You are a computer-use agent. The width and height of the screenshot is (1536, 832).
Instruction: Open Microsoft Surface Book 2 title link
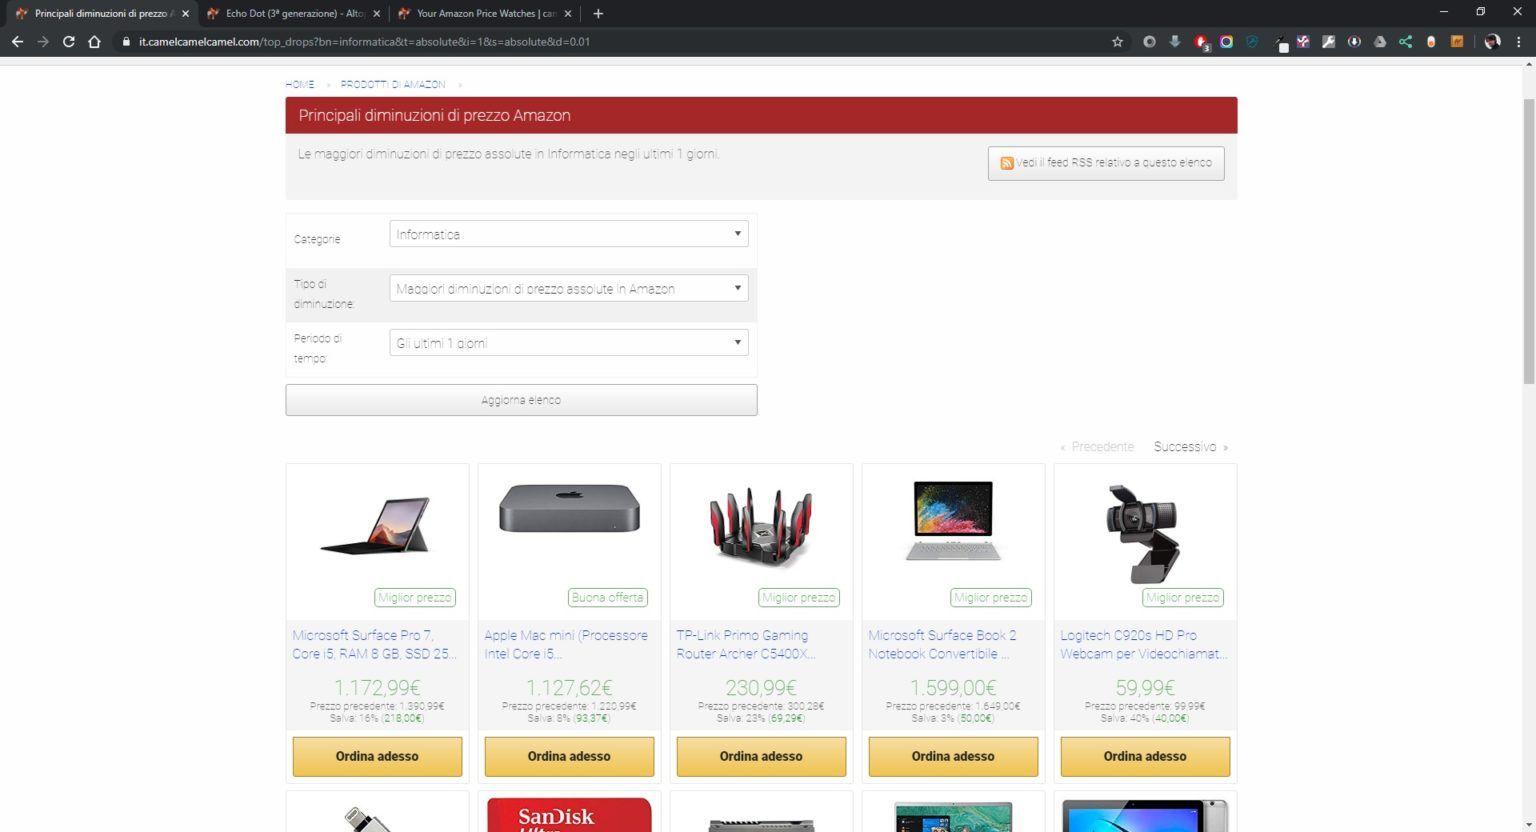click(x=942, y=644)
